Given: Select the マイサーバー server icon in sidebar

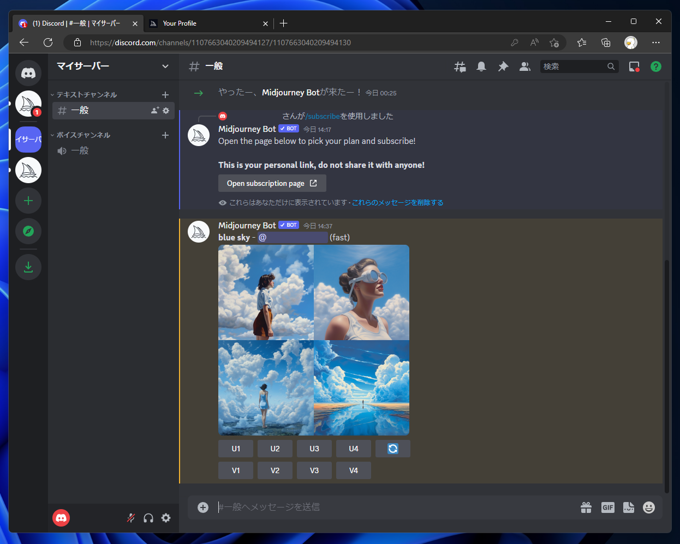Looking at the screenshot, I should click(x=28, y=139).
